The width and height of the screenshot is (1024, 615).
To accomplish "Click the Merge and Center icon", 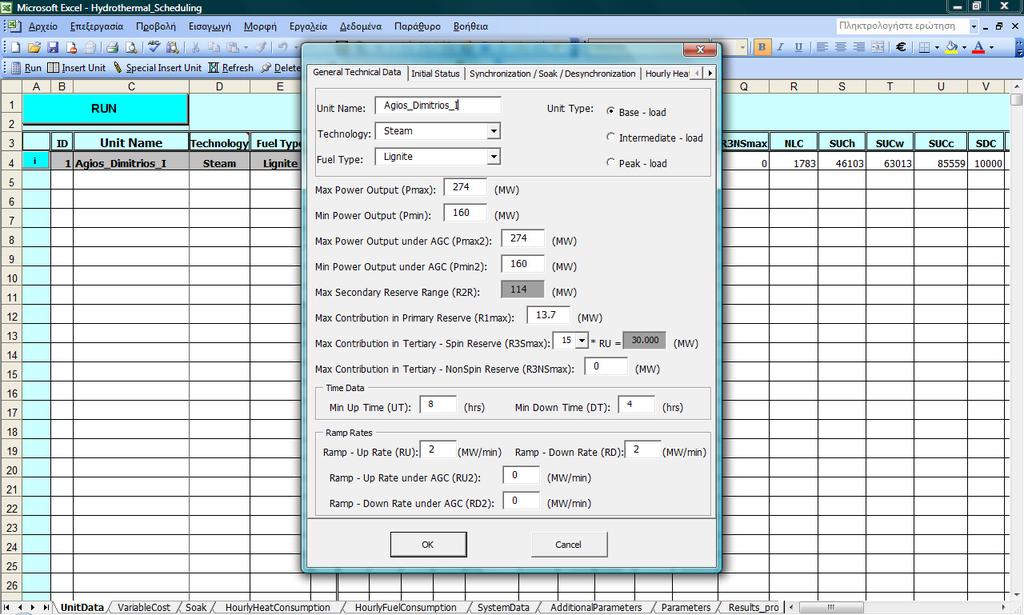I will click(878, 47).
